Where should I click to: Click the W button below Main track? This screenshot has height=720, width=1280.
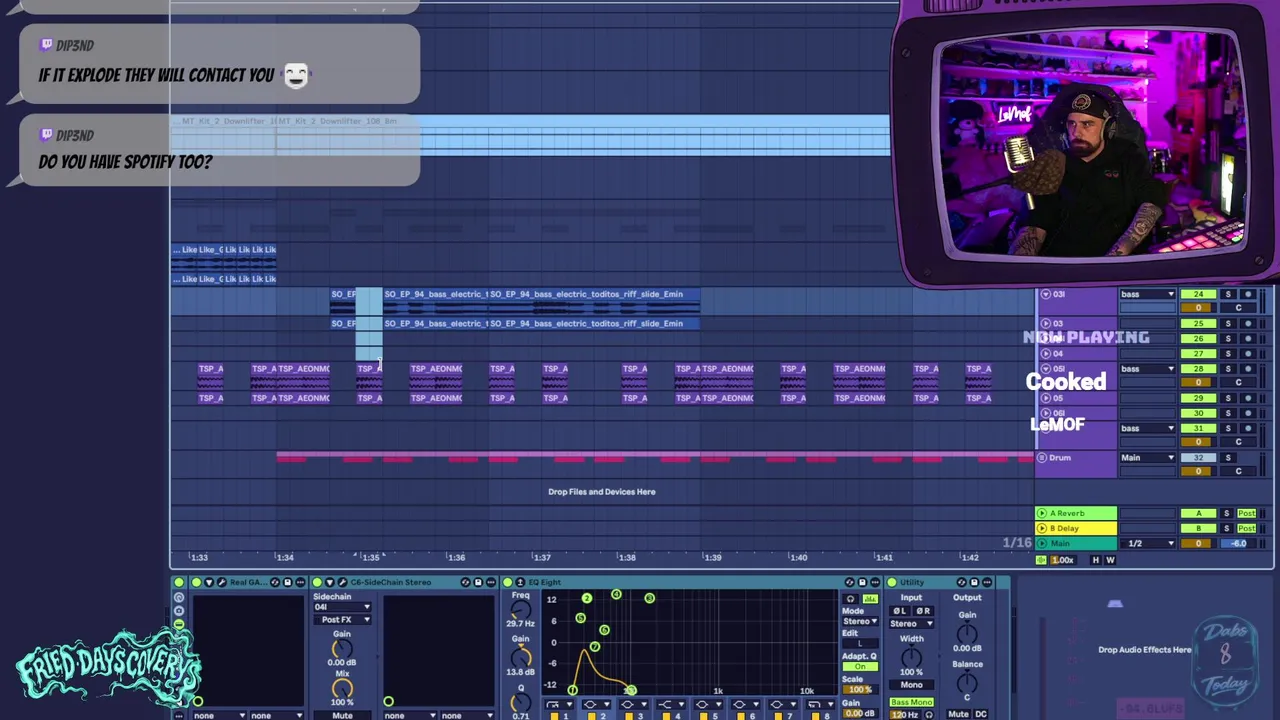pos(1110,560)
